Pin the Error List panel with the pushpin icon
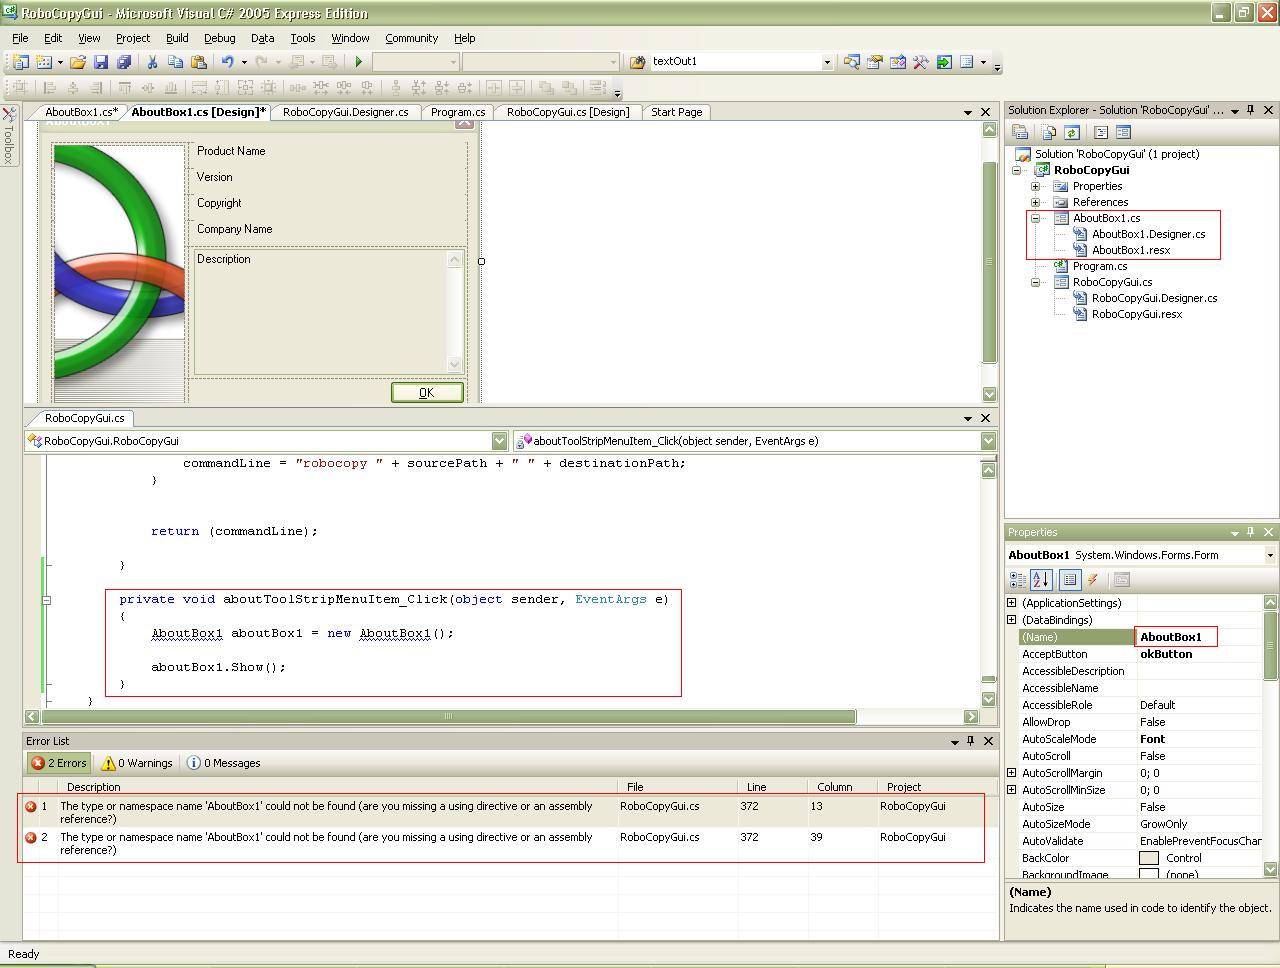 [x=970, y=741]
